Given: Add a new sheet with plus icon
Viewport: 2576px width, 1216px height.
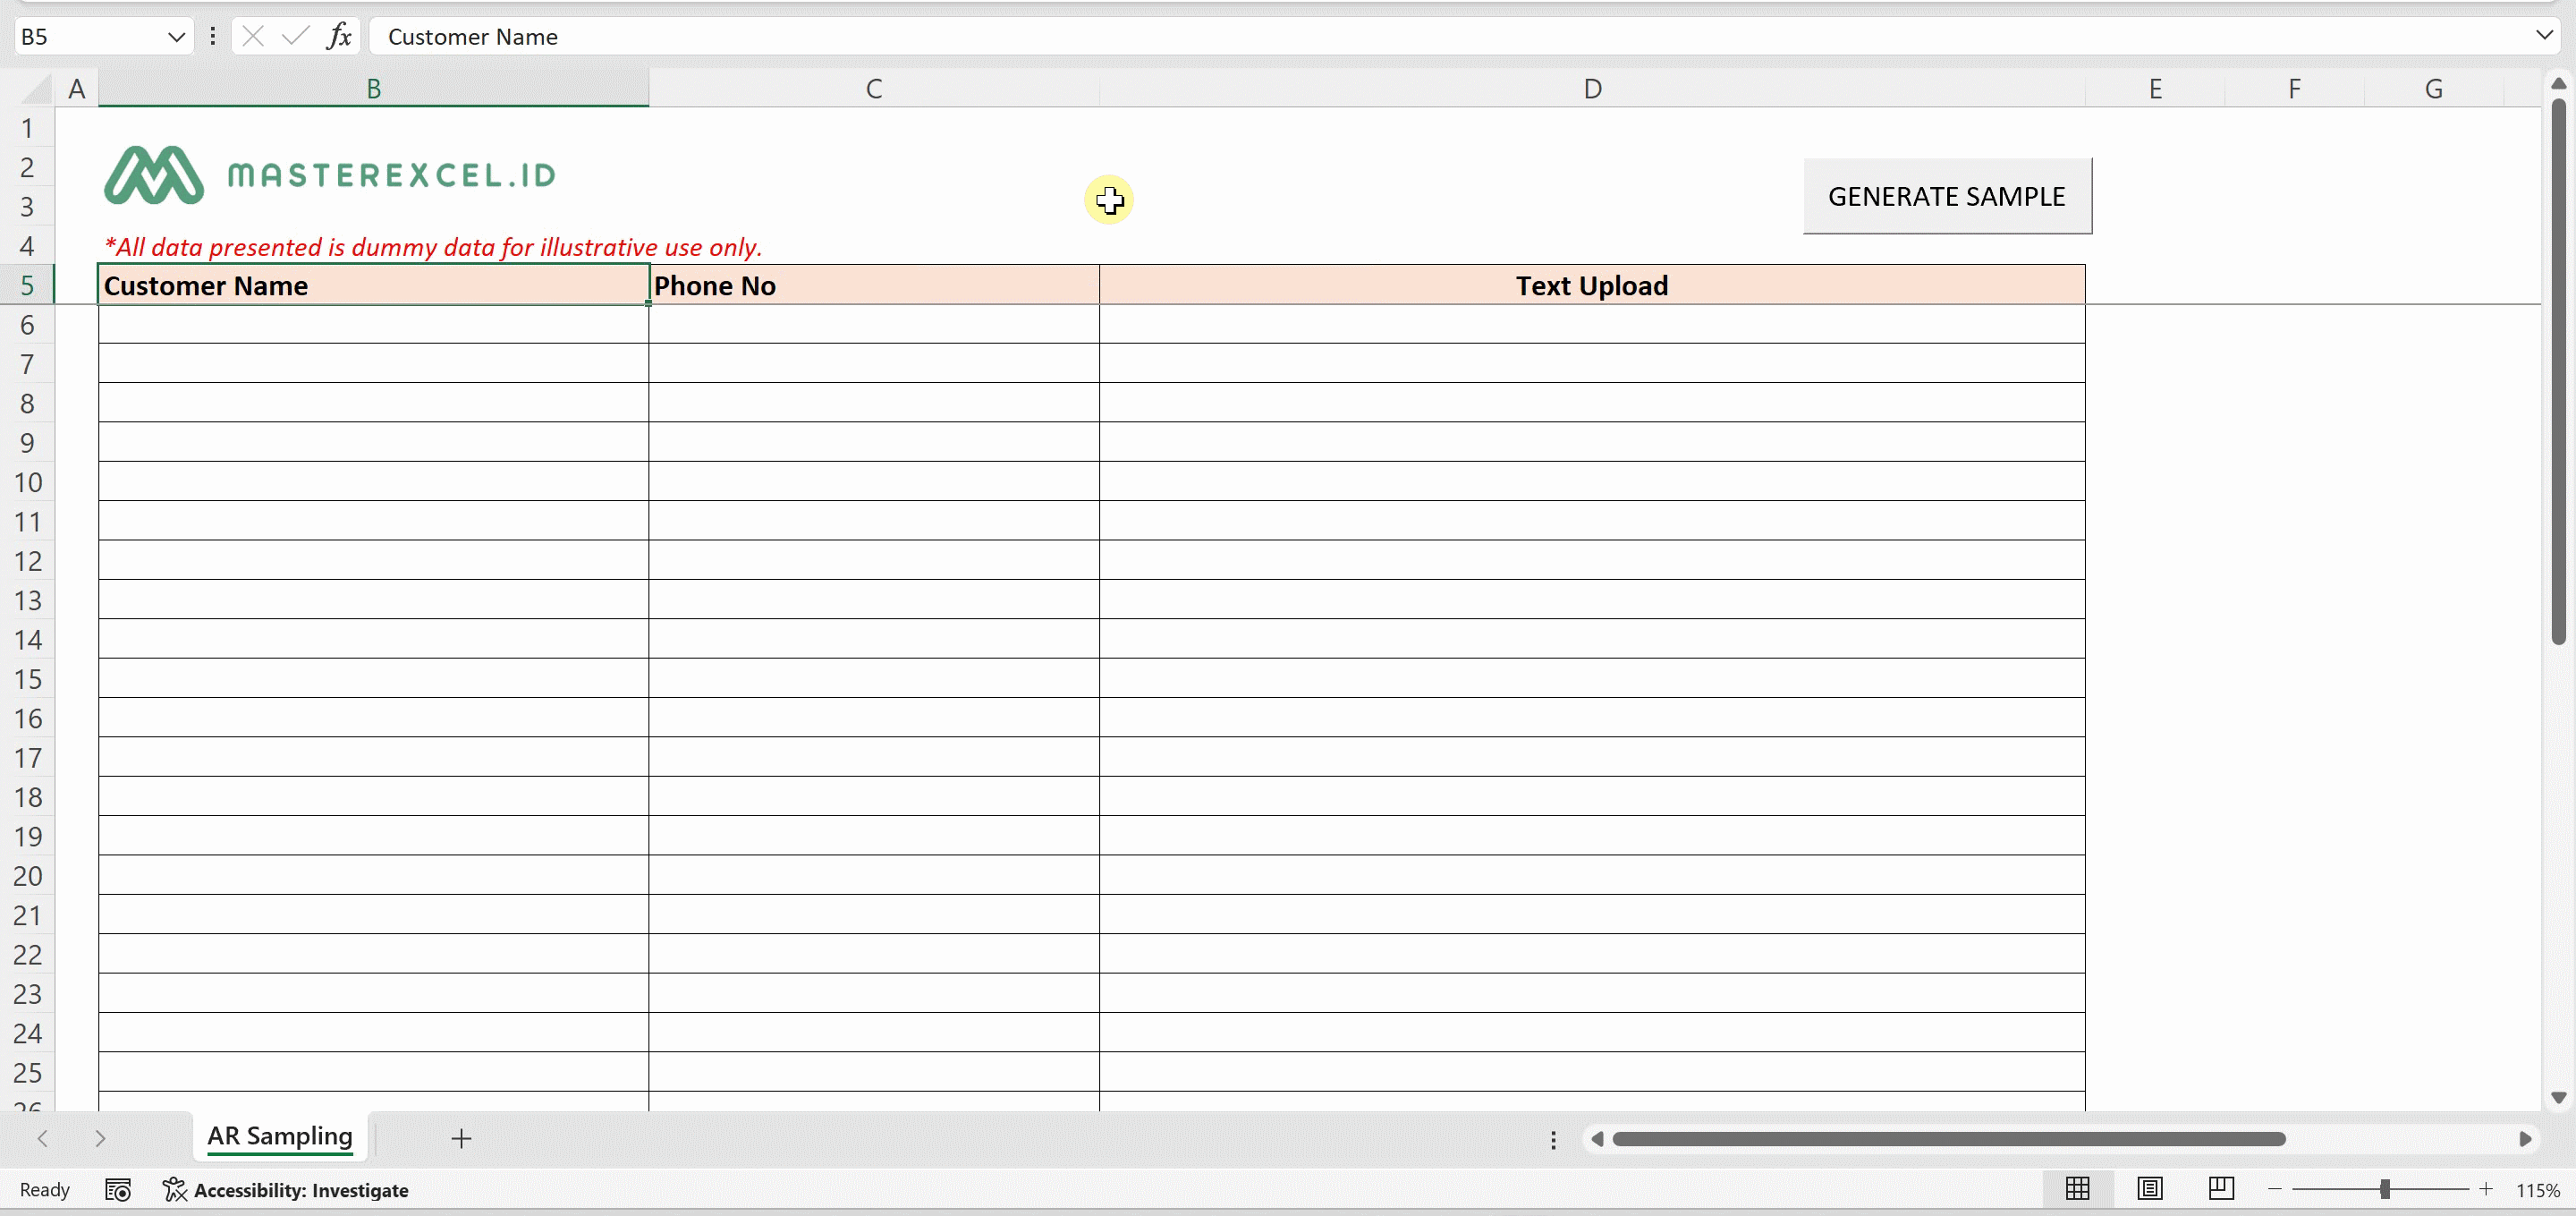Looking at the screenshot, I should pos(461,1138).
